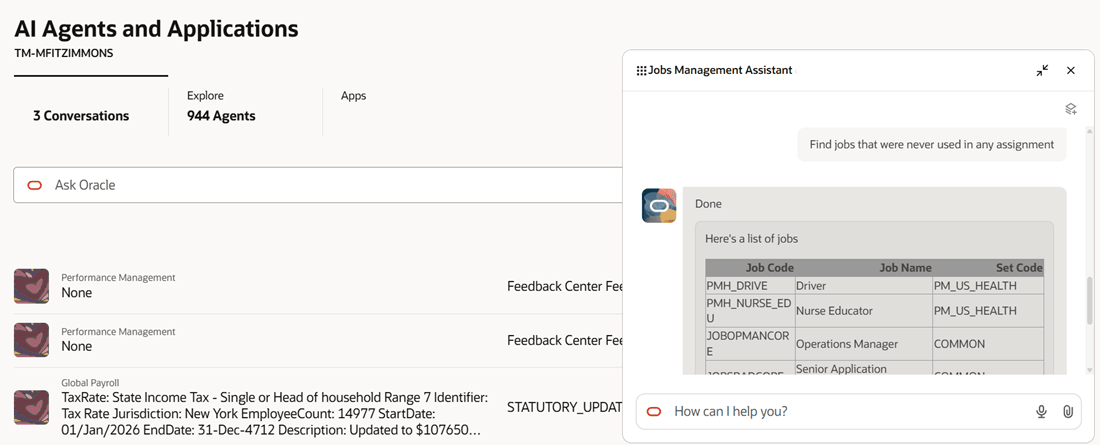Select the PMH_DRIVE job code cell
Screen dimensions: 1100x445
click(x=750, y=286)
